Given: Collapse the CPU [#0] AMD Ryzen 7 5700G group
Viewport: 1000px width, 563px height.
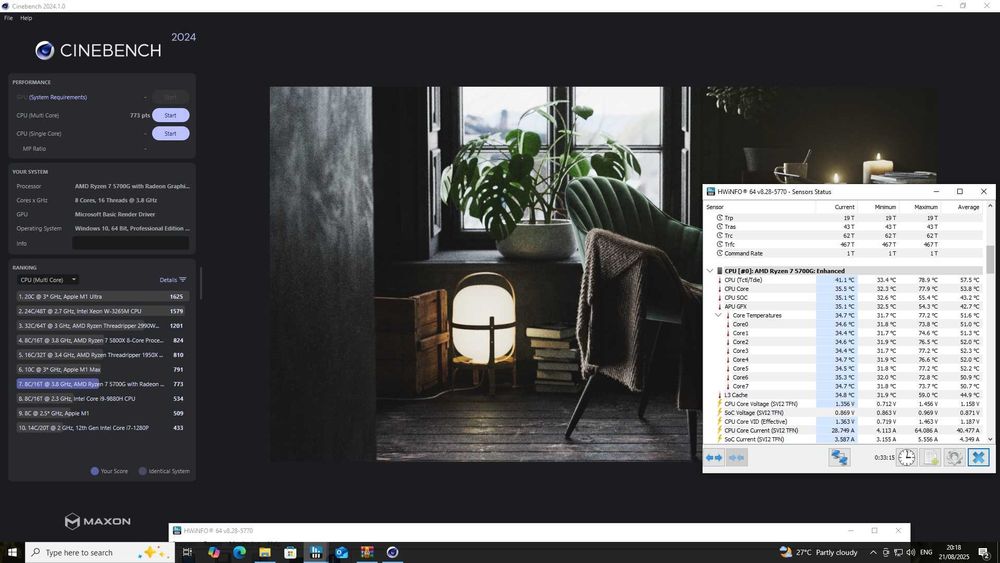Looking at the screenshot, I should 710,271.
